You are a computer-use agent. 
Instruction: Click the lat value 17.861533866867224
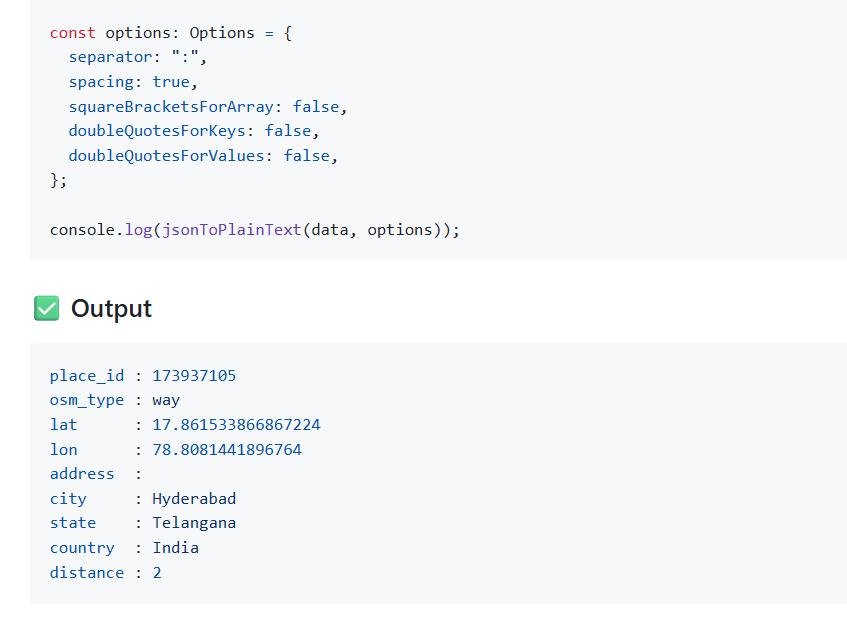coord(236,425)
